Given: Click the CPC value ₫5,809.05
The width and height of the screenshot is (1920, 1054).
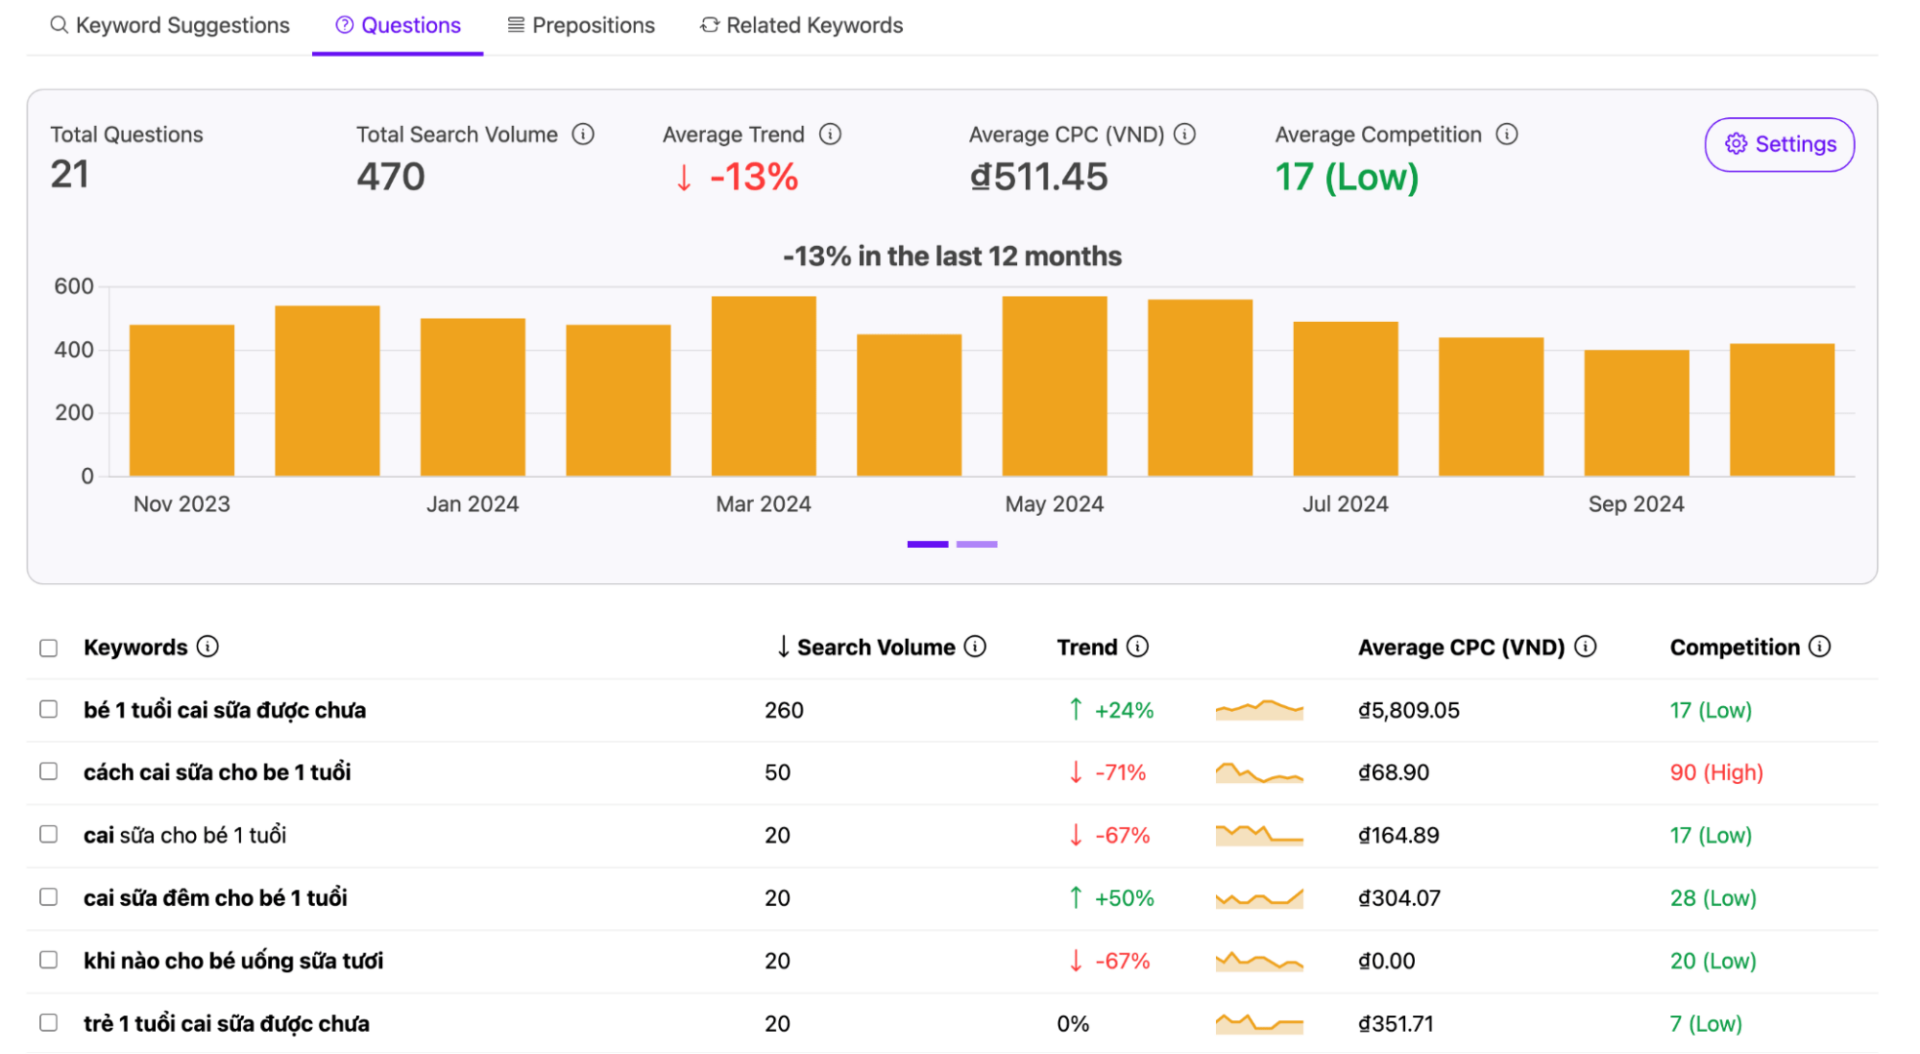Looking at the screenshot, I should [x=1409, y=710].
